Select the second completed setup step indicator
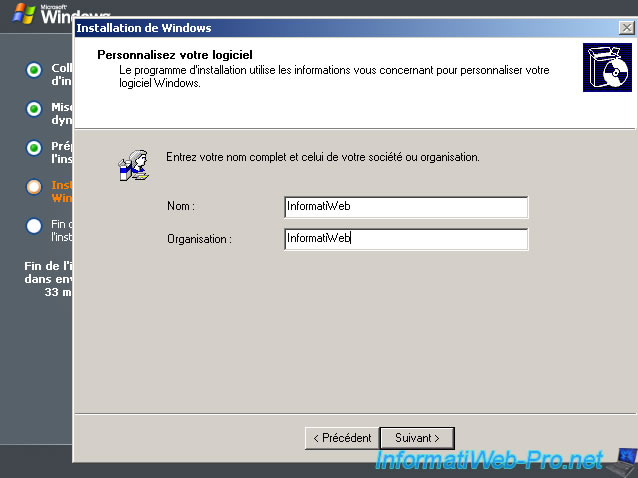Image resolution: width=638 pixels, height=478 pixels. (x=34, y=109)
